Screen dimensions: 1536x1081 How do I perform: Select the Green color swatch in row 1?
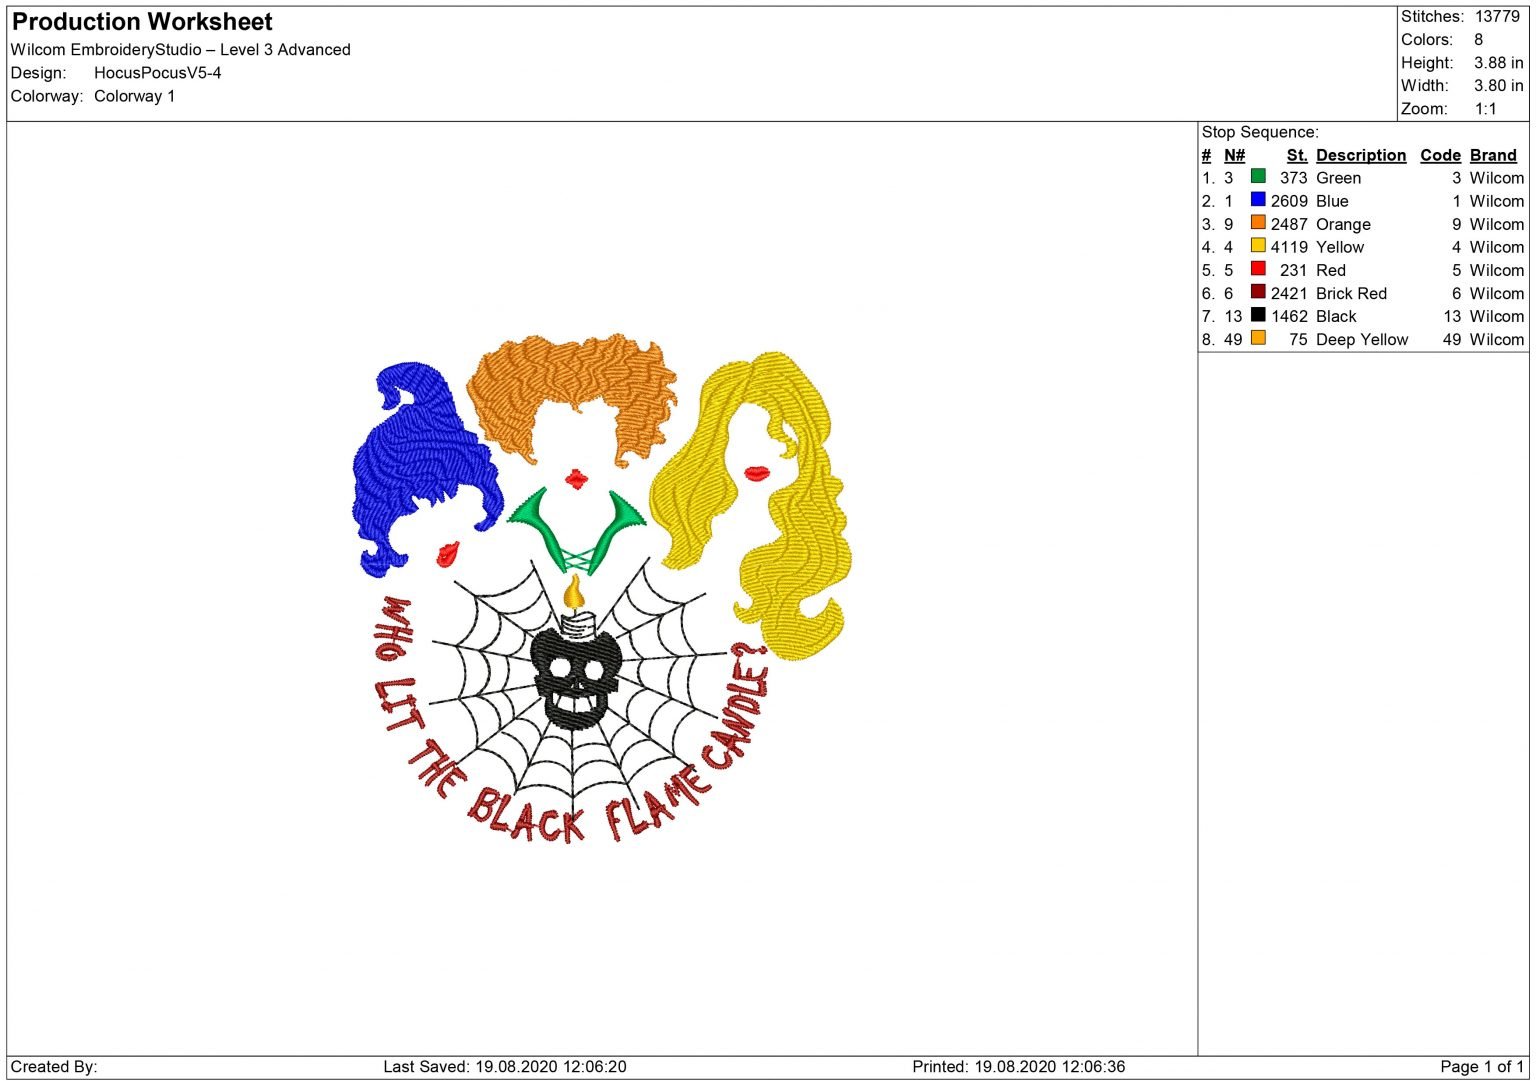click(1257, 177)
